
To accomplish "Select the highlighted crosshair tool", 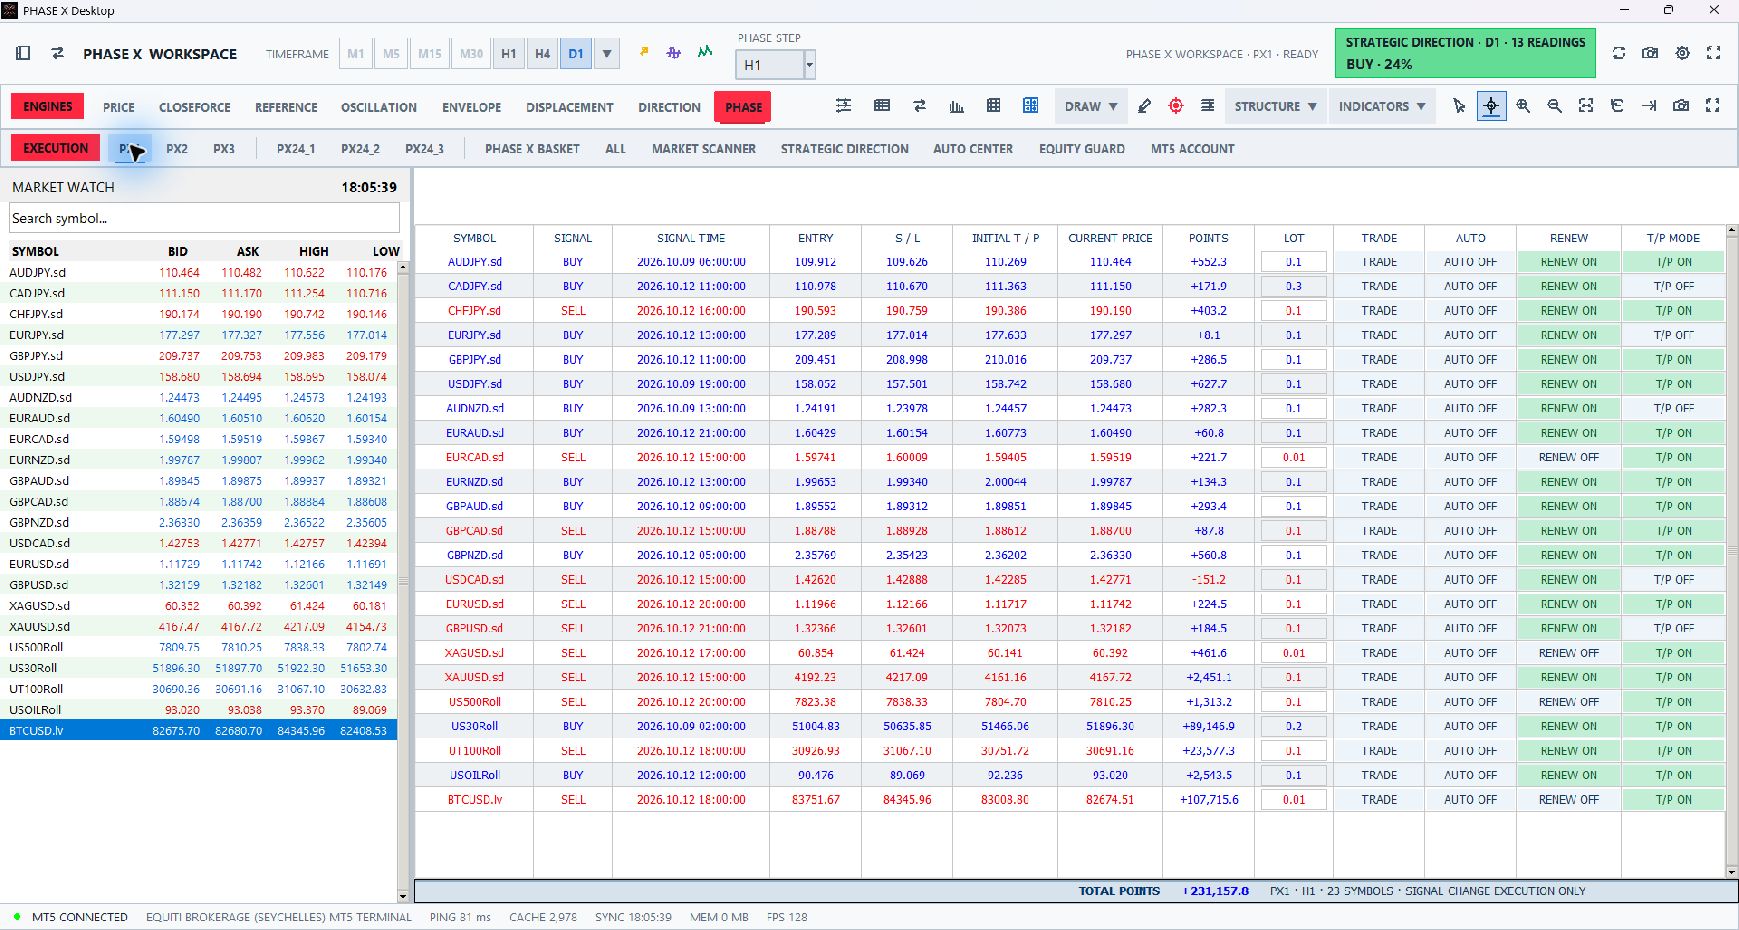I will point(1491,106).
